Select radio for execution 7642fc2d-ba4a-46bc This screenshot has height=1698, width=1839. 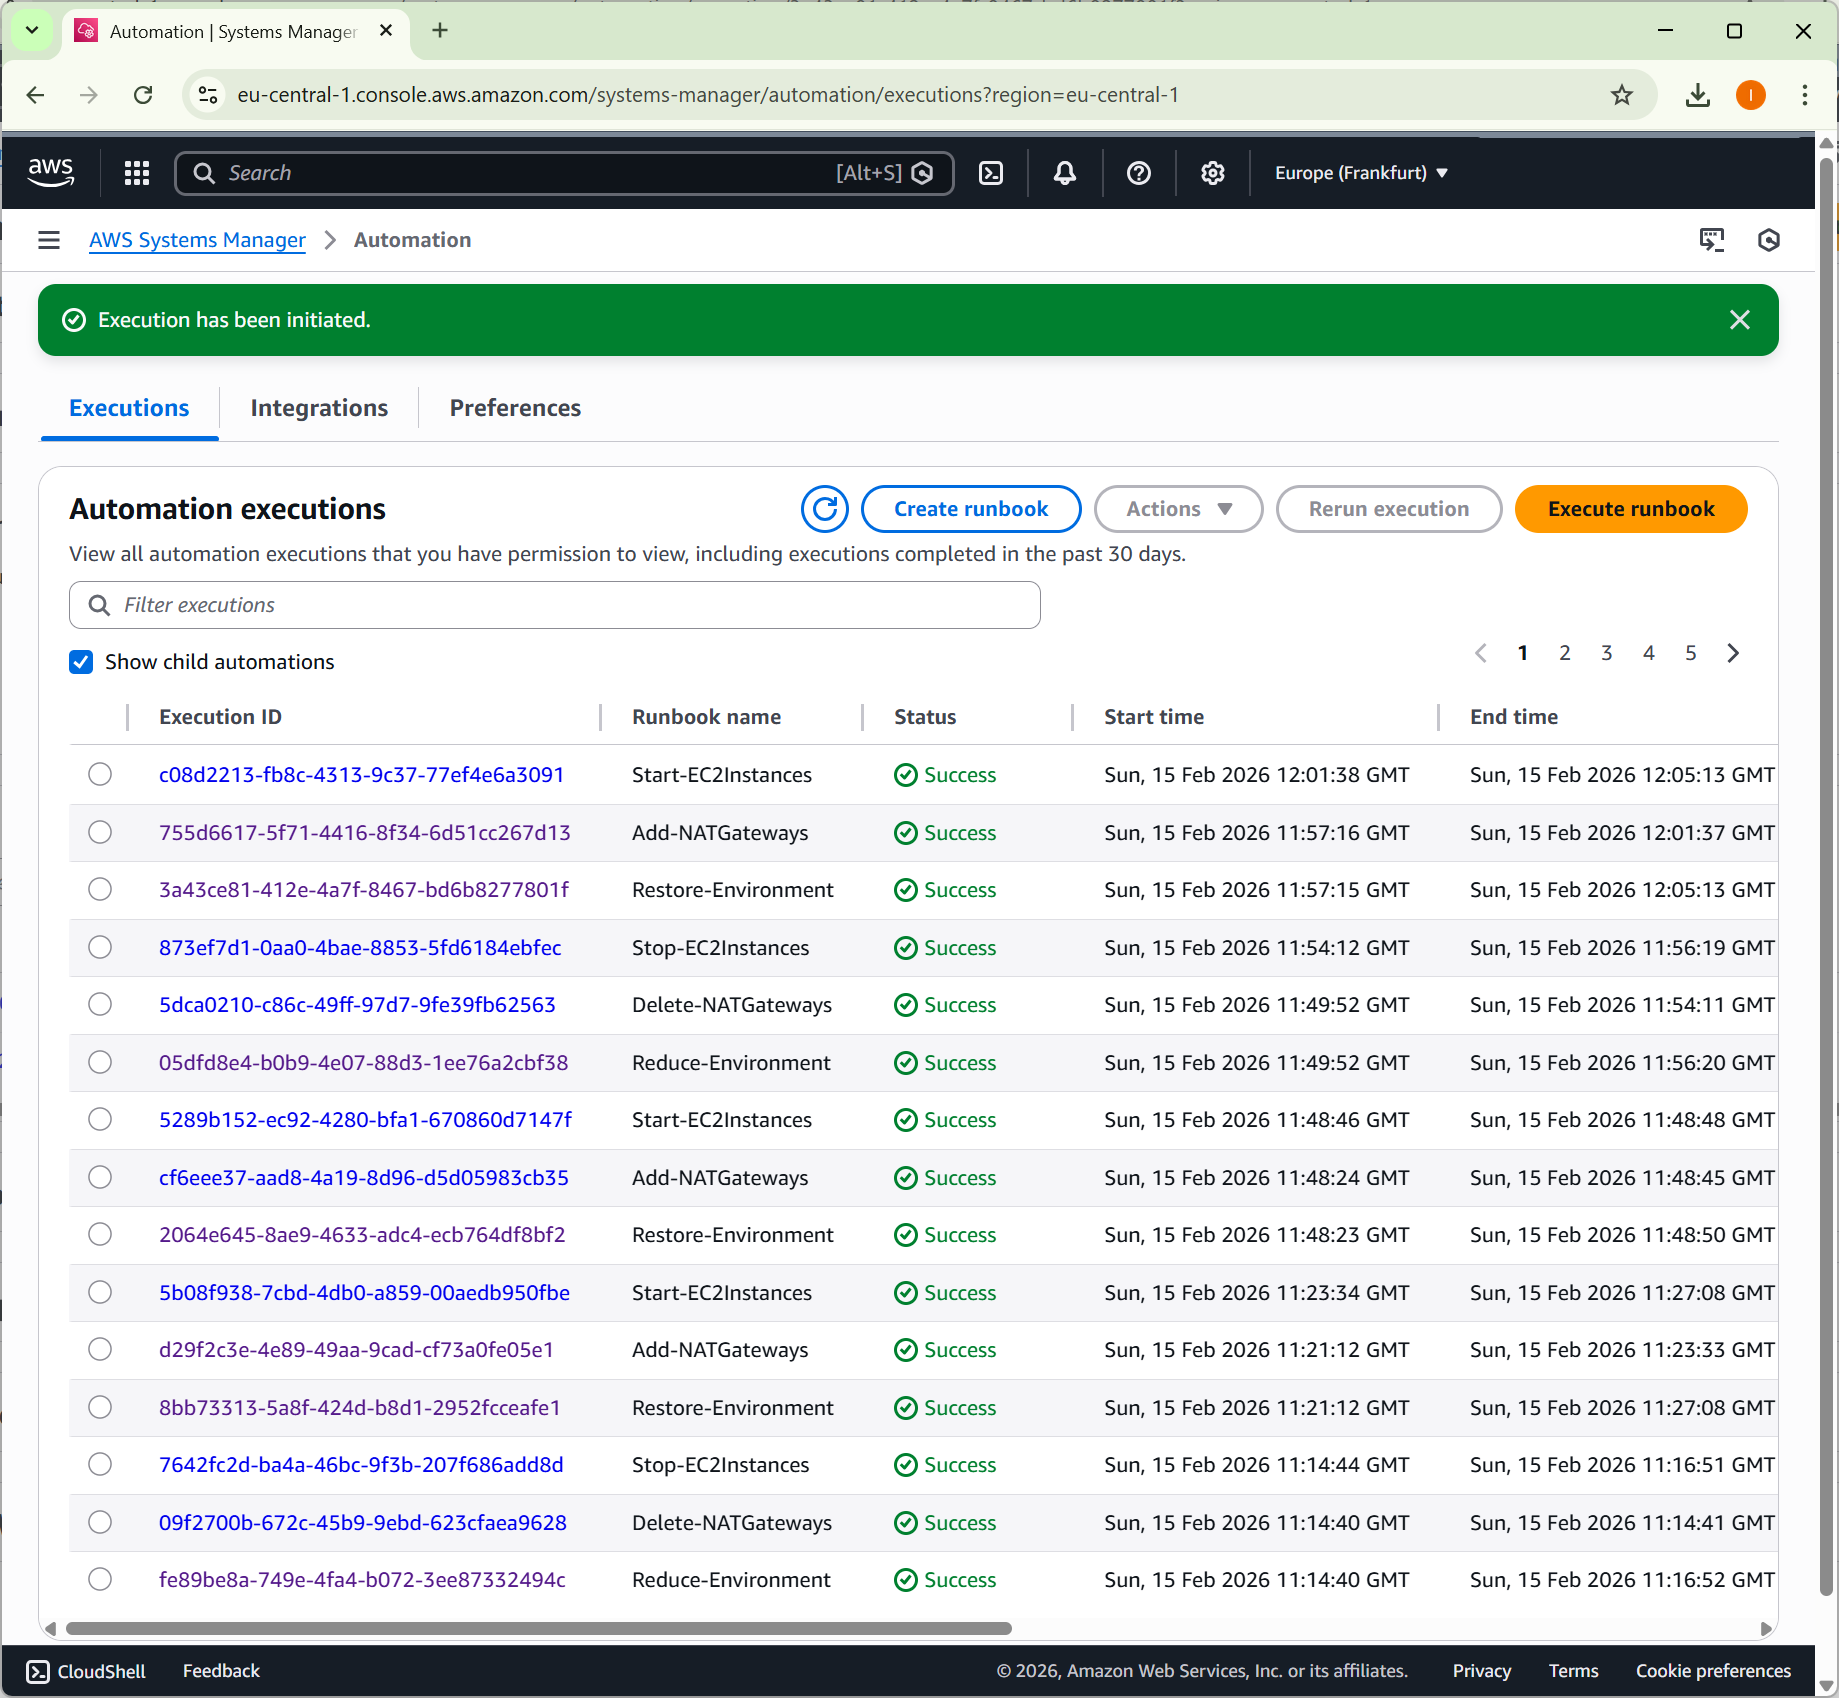click(100, 1464)
